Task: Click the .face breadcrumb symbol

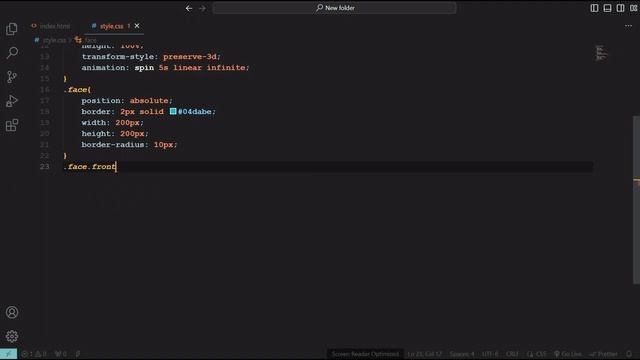Action: [x=87, y=40]
